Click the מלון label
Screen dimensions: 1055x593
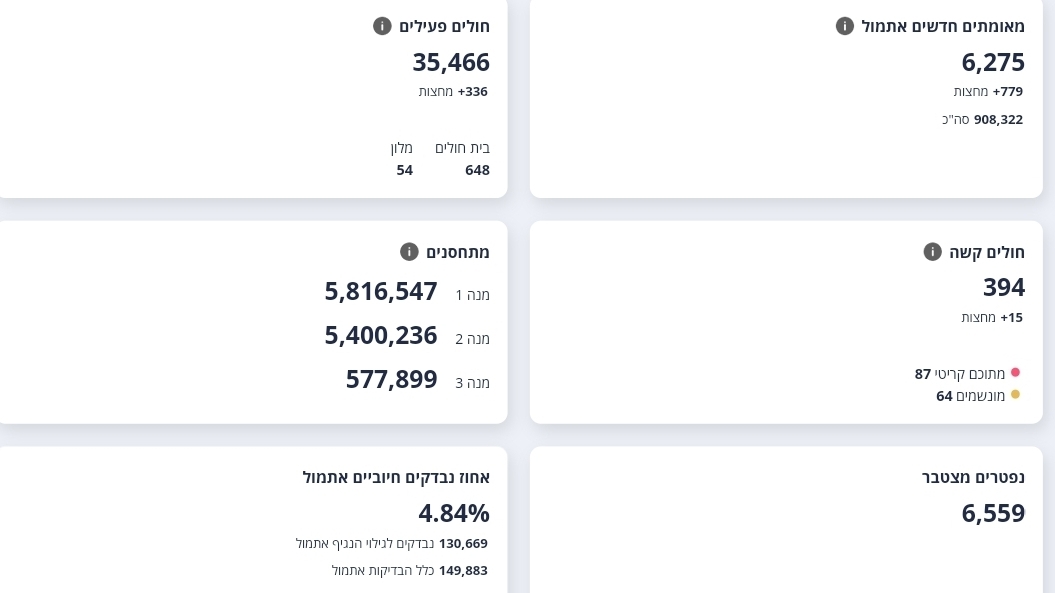[401, 148]
